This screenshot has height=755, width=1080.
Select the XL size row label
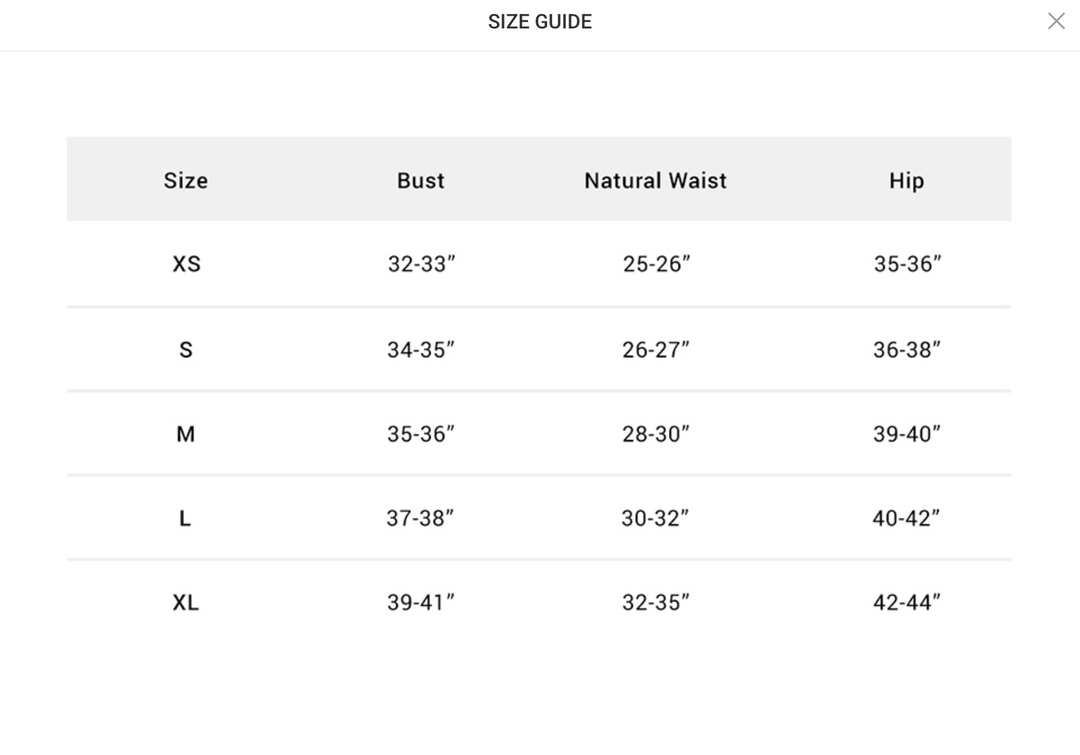185,603
